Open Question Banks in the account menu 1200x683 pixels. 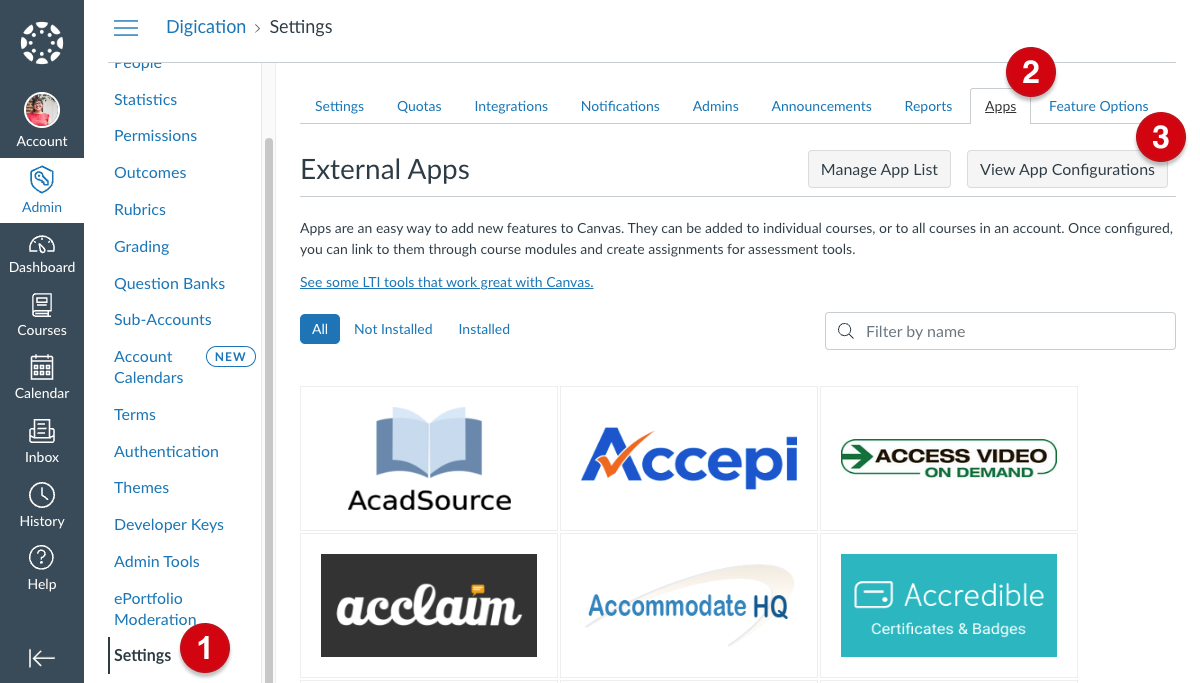click(x=170, y=283)
